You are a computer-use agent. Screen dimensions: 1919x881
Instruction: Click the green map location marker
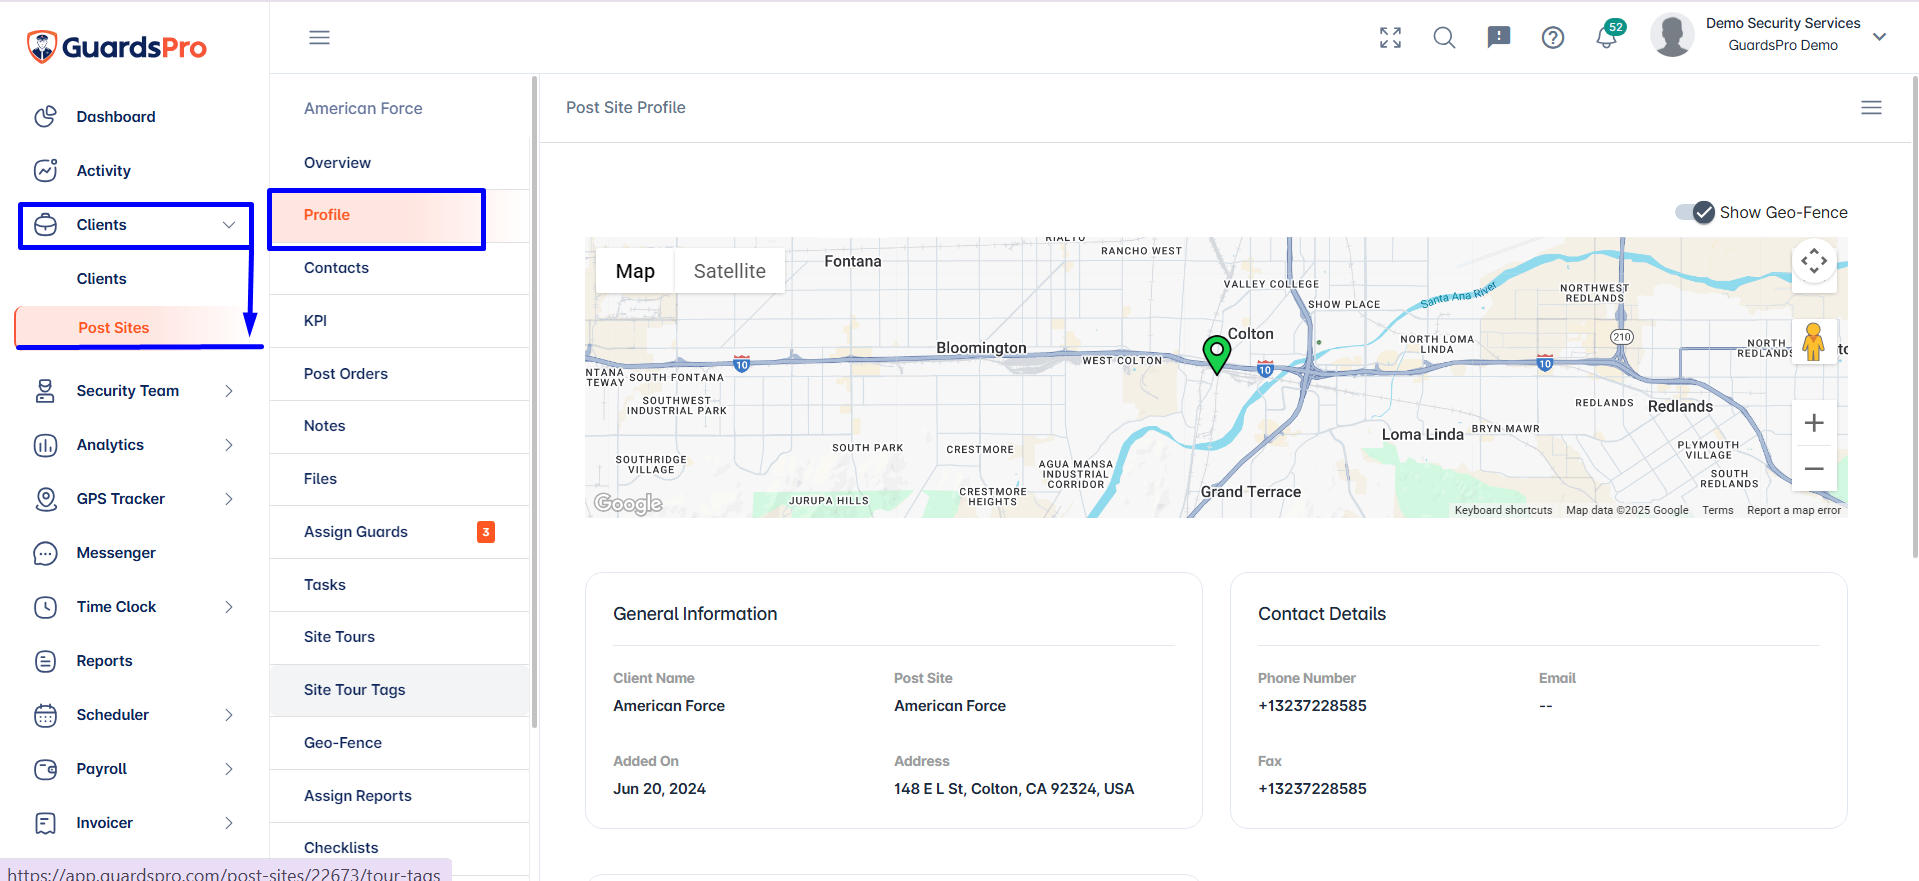pos(1216,355)
